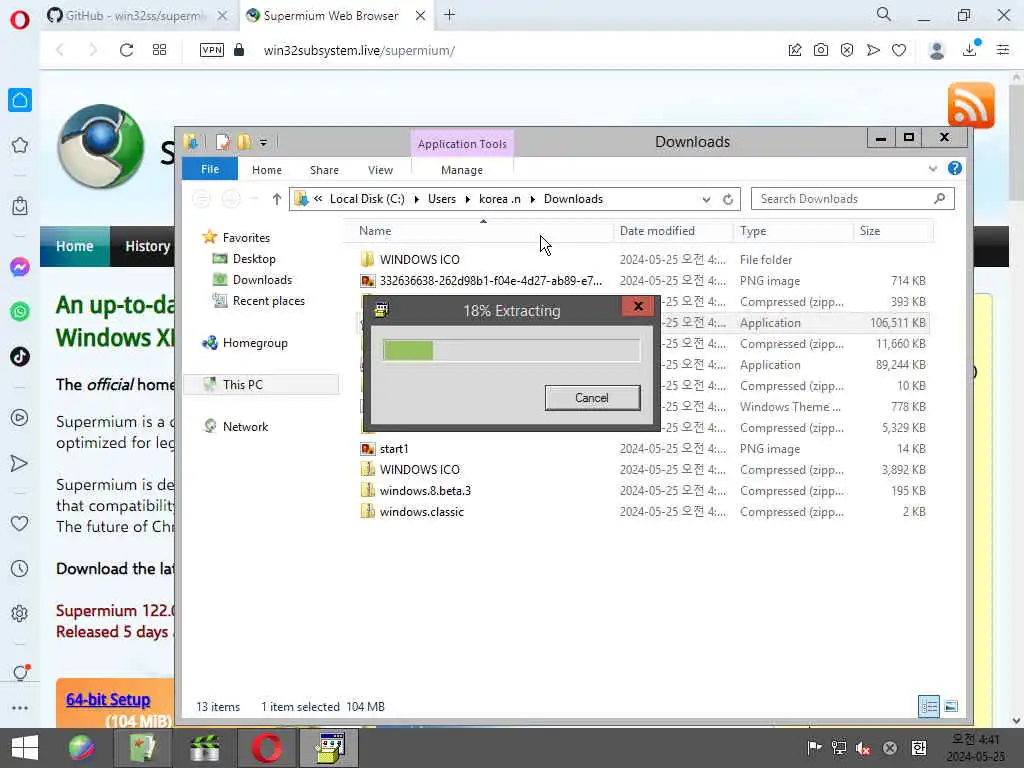Screen dimensions: 1024x768
Task: Open Explorer help question mark
Action: [x=954, y=168]
